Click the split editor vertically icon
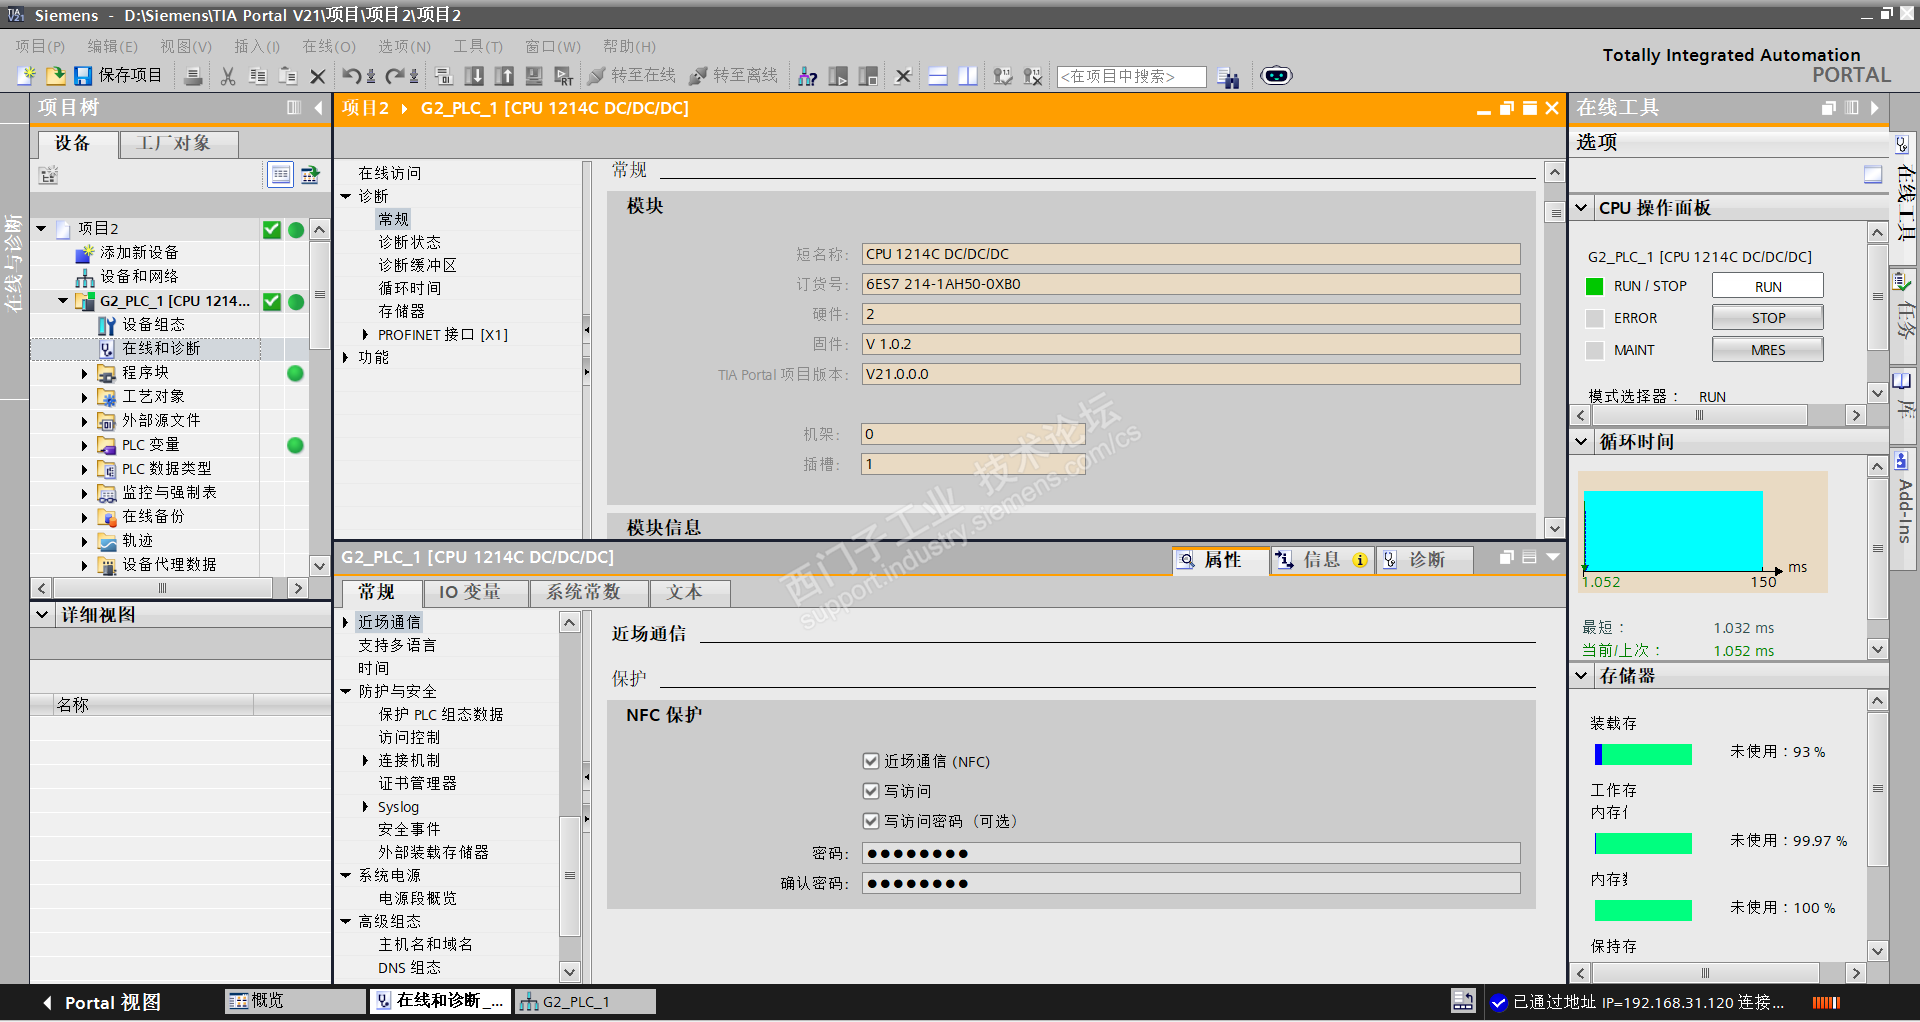Image resolution: width=1920 pixels, height=1022 pixels. [x=968, y=76]
